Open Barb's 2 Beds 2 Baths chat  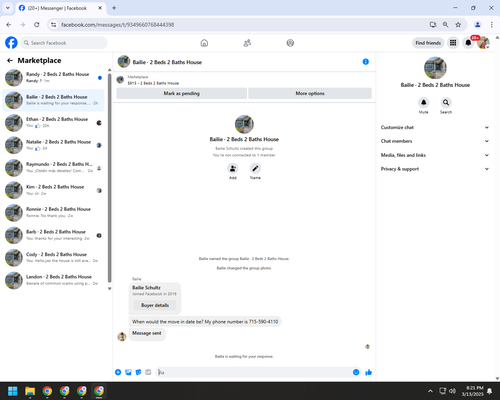click(53, 235)
